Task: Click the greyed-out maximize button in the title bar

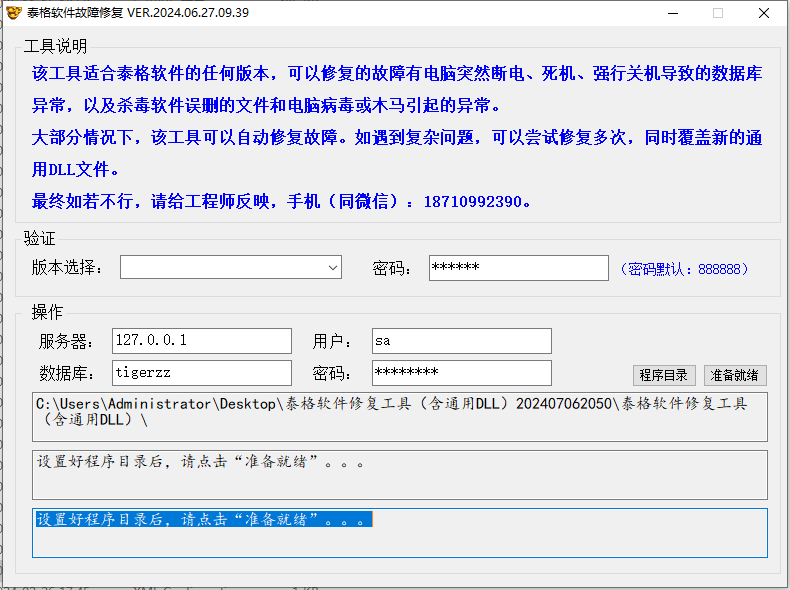Action: 717,13
